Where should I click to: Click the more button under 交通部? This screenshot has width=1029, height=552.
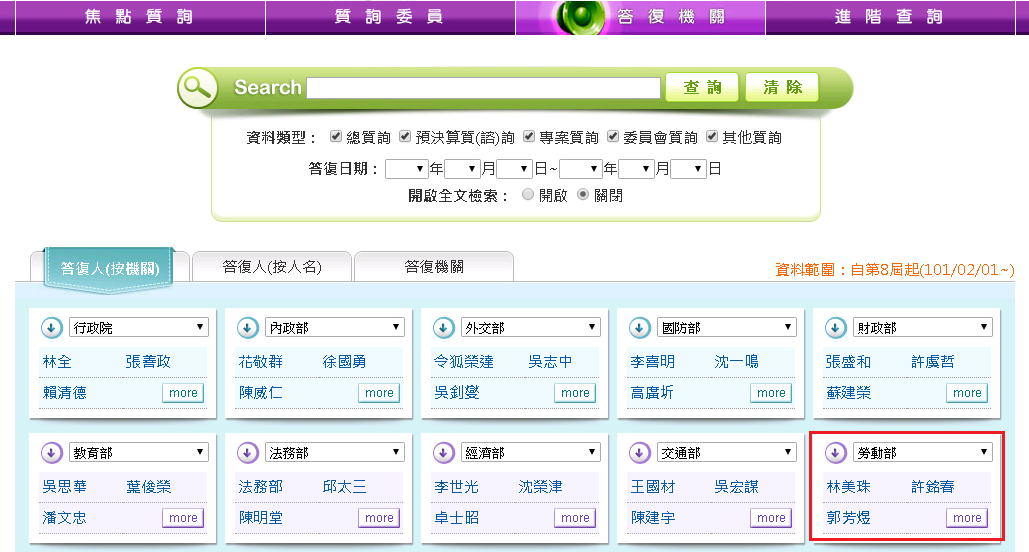coord(770,518)
